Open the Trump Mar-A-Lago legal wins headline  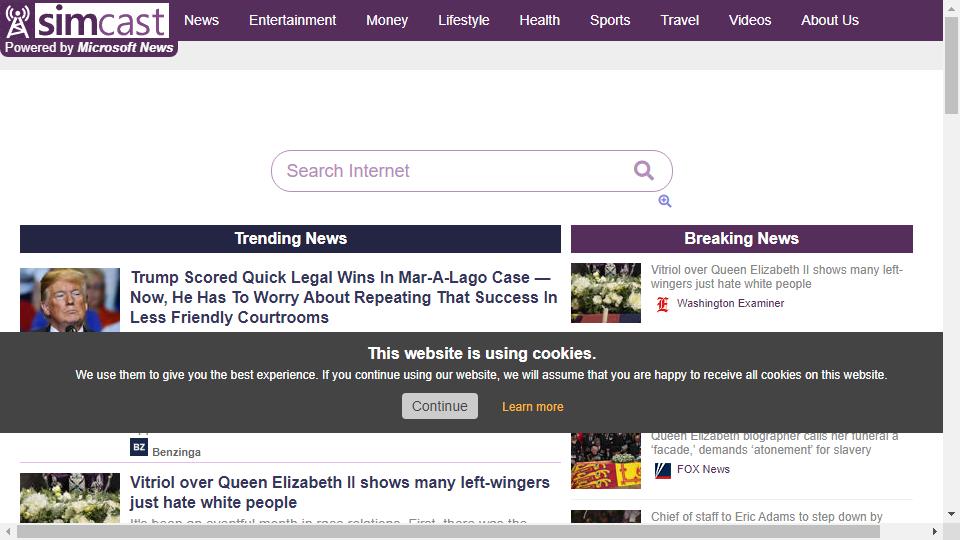[x=343, y=298]
